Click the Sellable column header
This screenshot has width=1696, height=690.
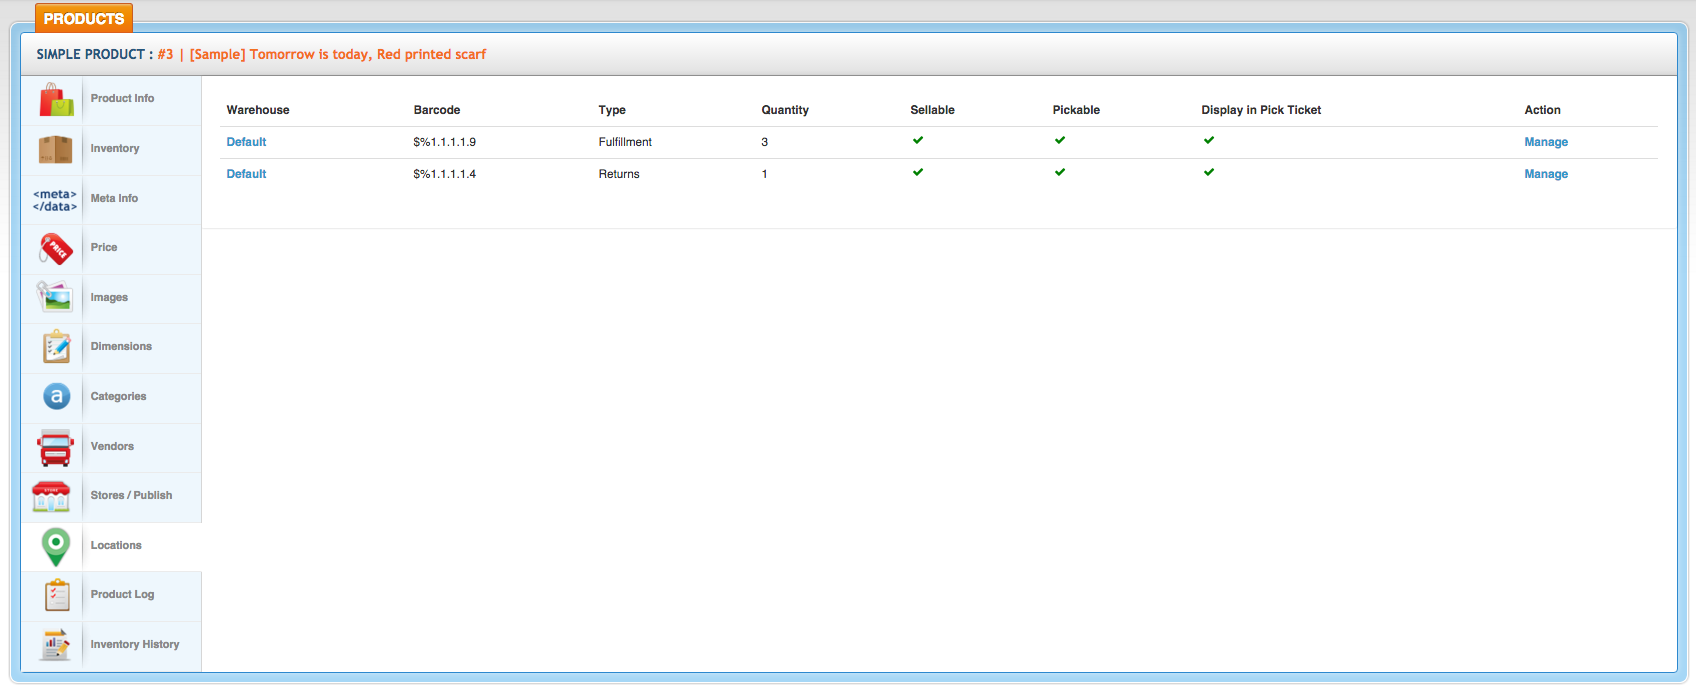(x=932, y=110)
